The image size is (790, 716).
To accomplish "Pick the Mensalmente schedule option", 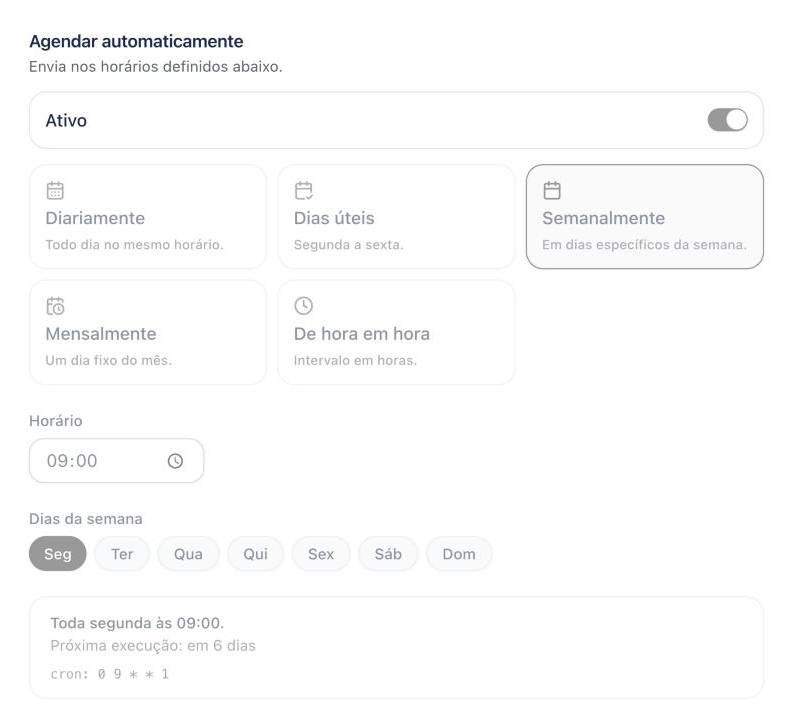I will point(148,333).
